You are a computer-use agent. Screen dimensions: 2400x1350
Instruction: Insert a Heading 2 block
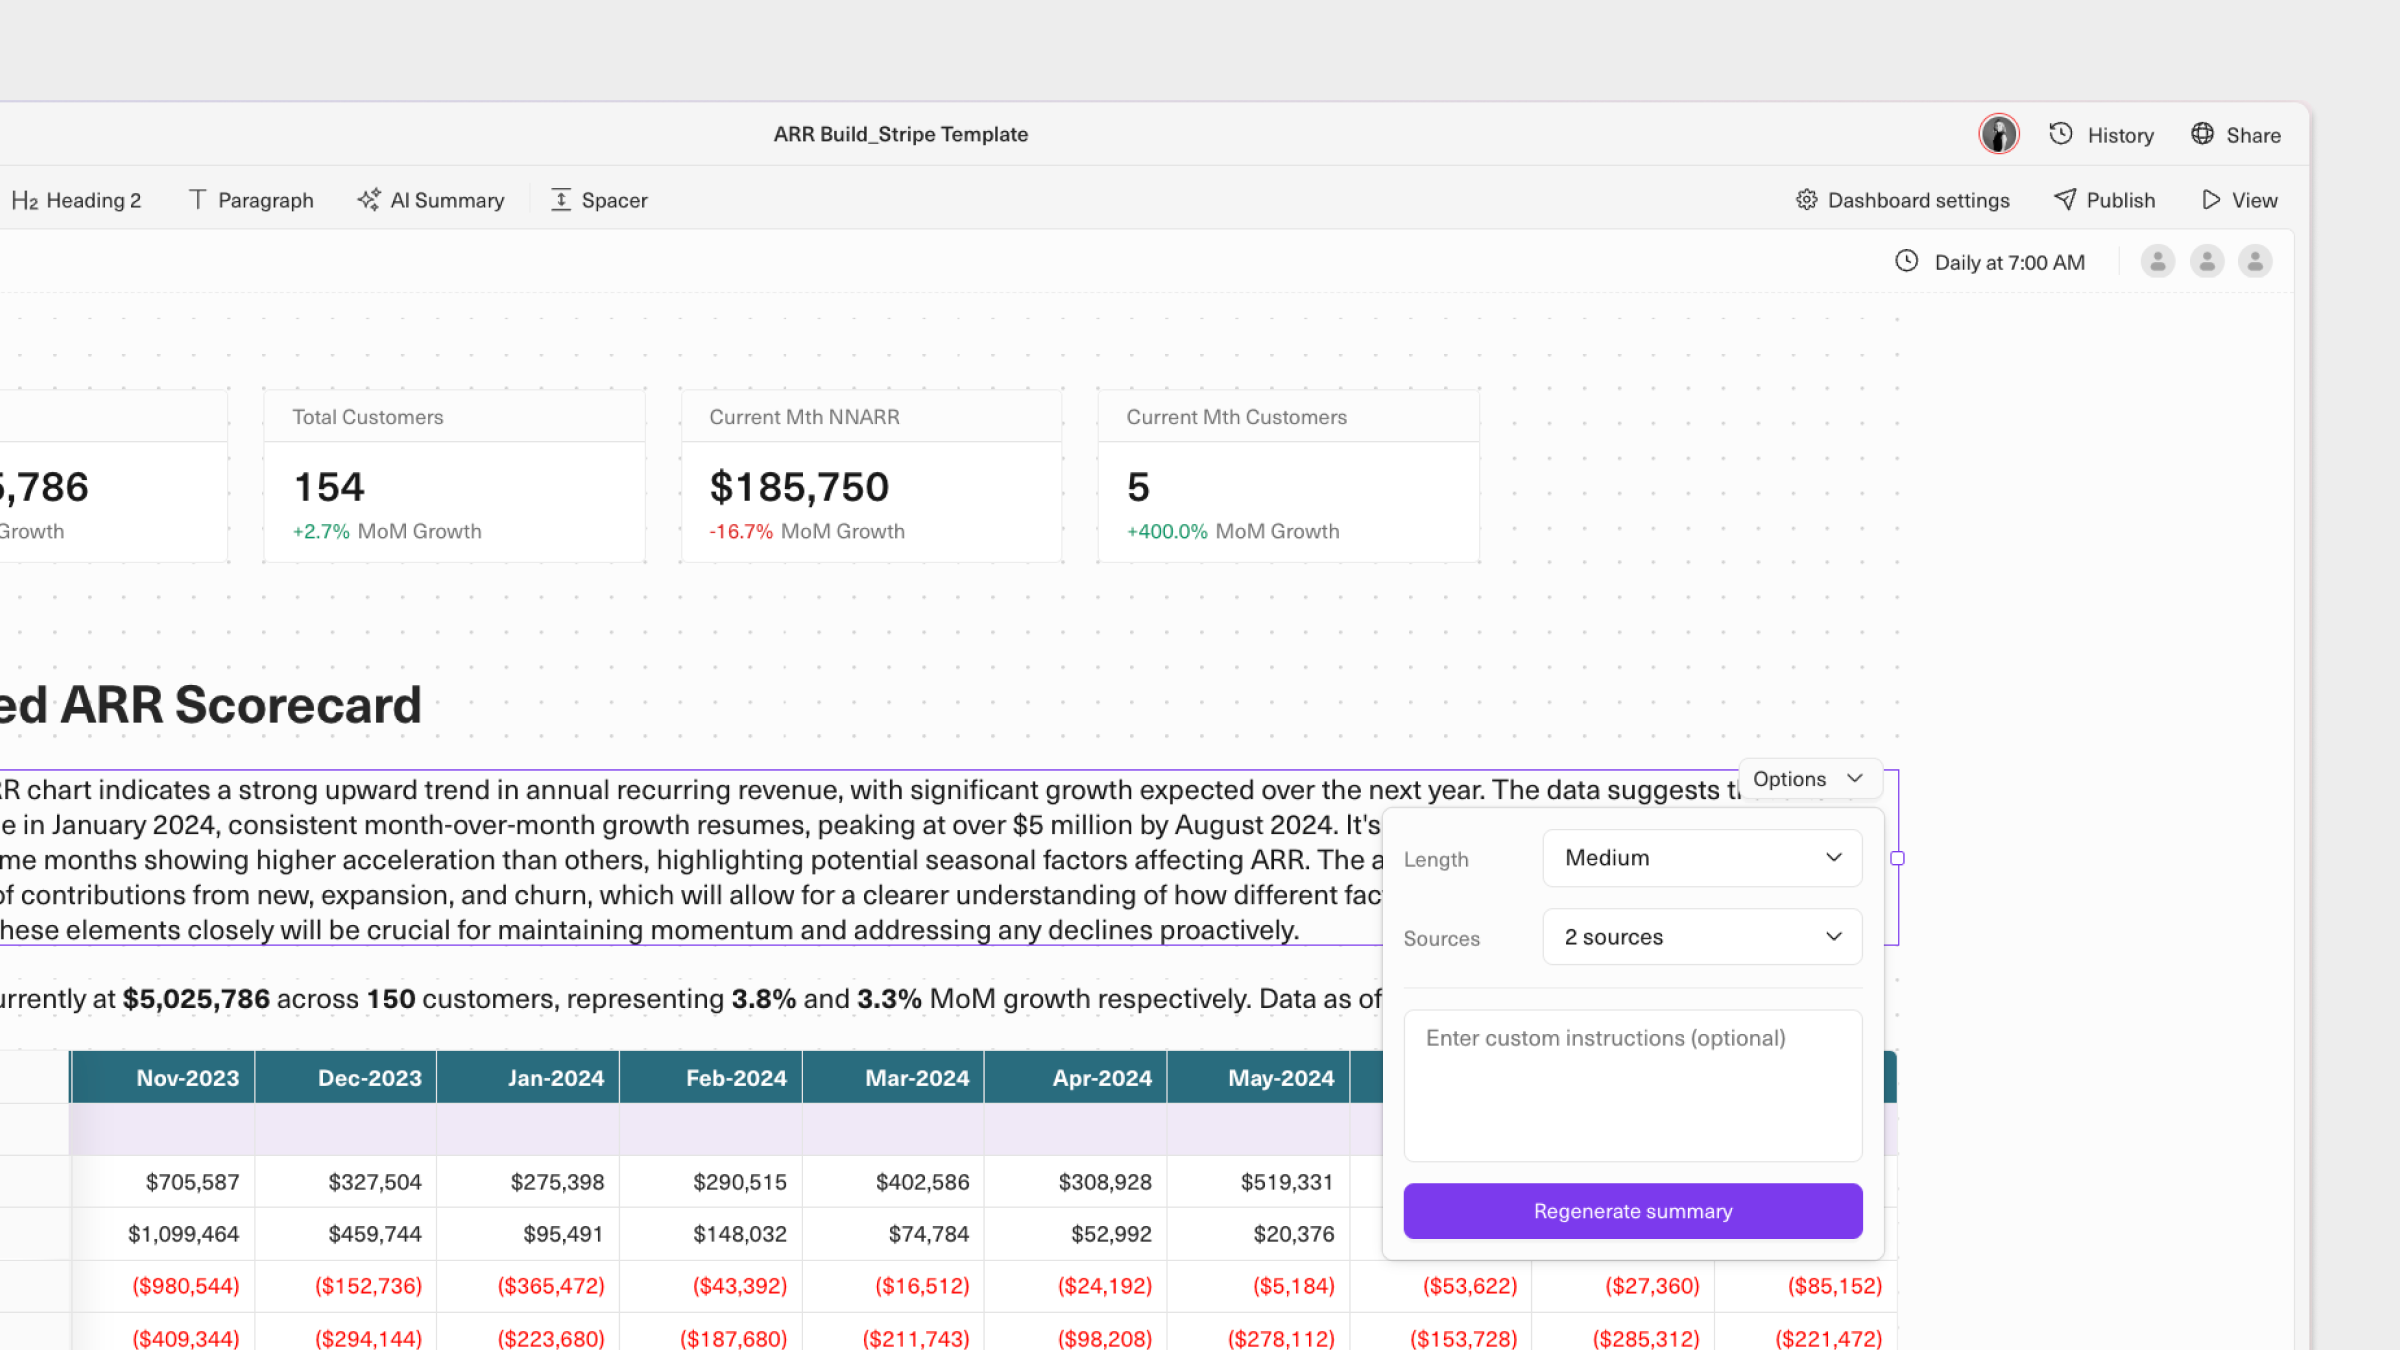77,200
